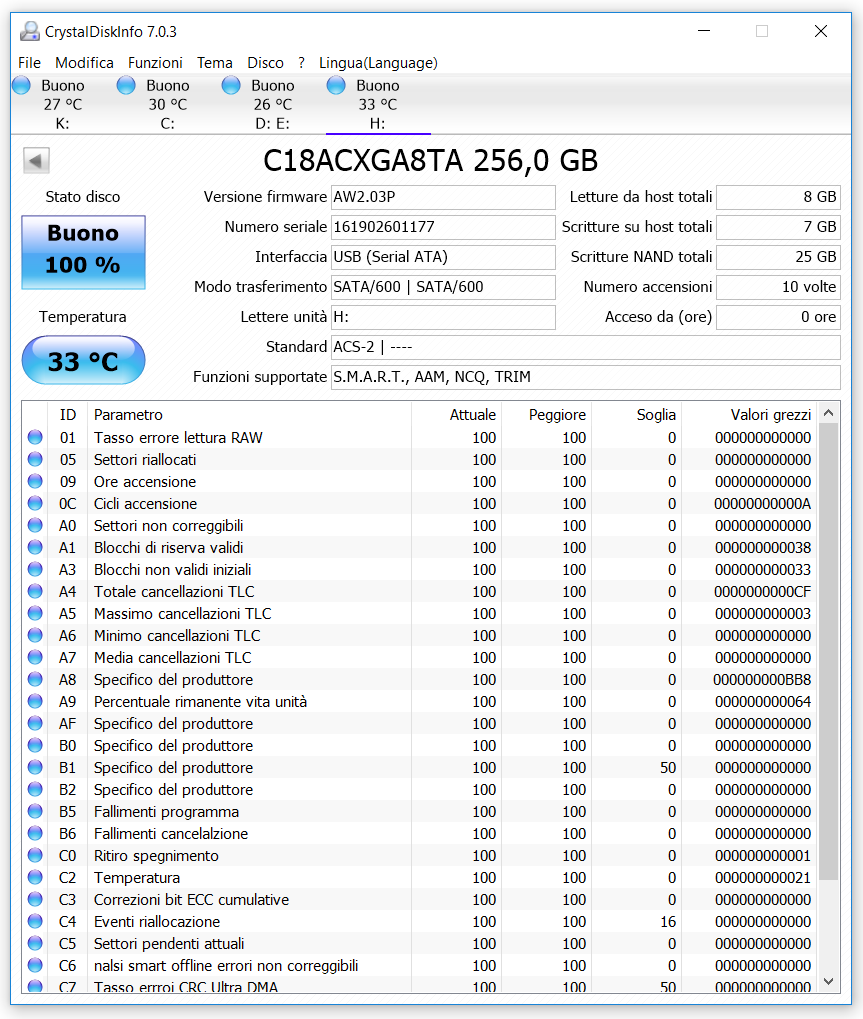Click status orb for Fallimenti cancelalzione row
Viewport: 863px width, 1019px height.
35,833
